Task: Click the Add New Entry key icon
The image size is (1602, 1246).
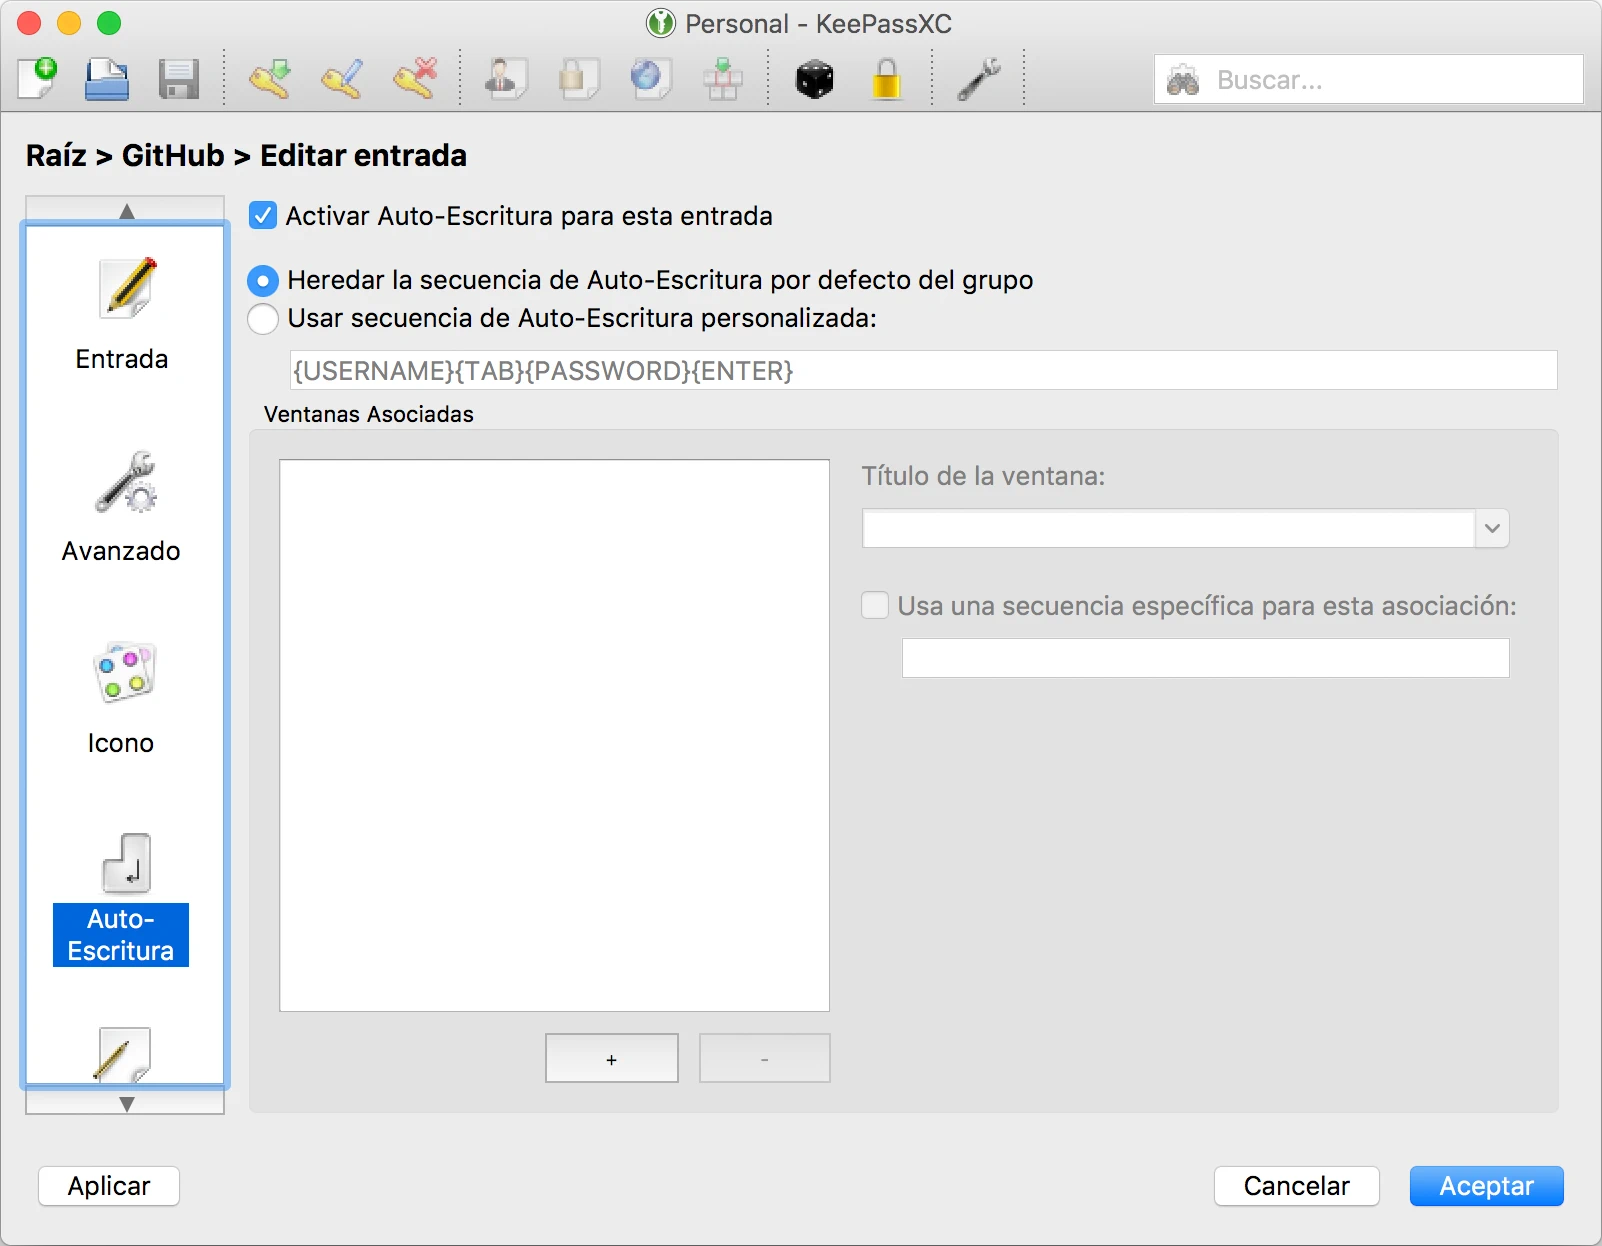Action: (270, 79)
